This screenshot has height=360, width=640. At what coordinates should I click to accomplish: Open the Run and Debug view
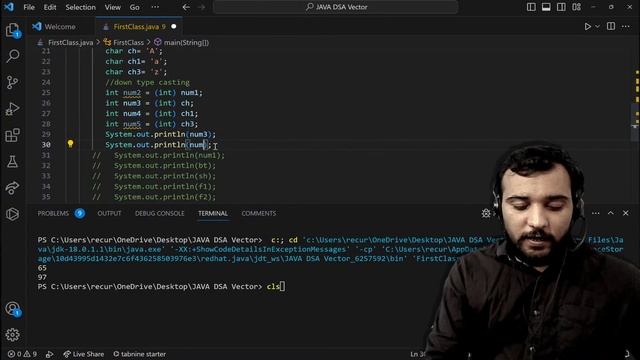point(13,109)
